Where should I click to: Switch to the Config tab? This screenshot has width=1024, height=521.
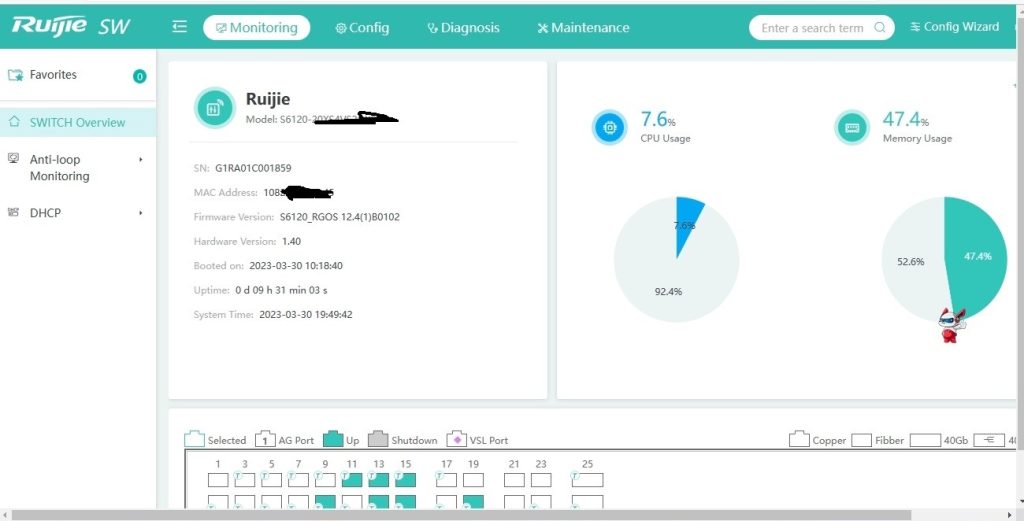pos(362,27)
